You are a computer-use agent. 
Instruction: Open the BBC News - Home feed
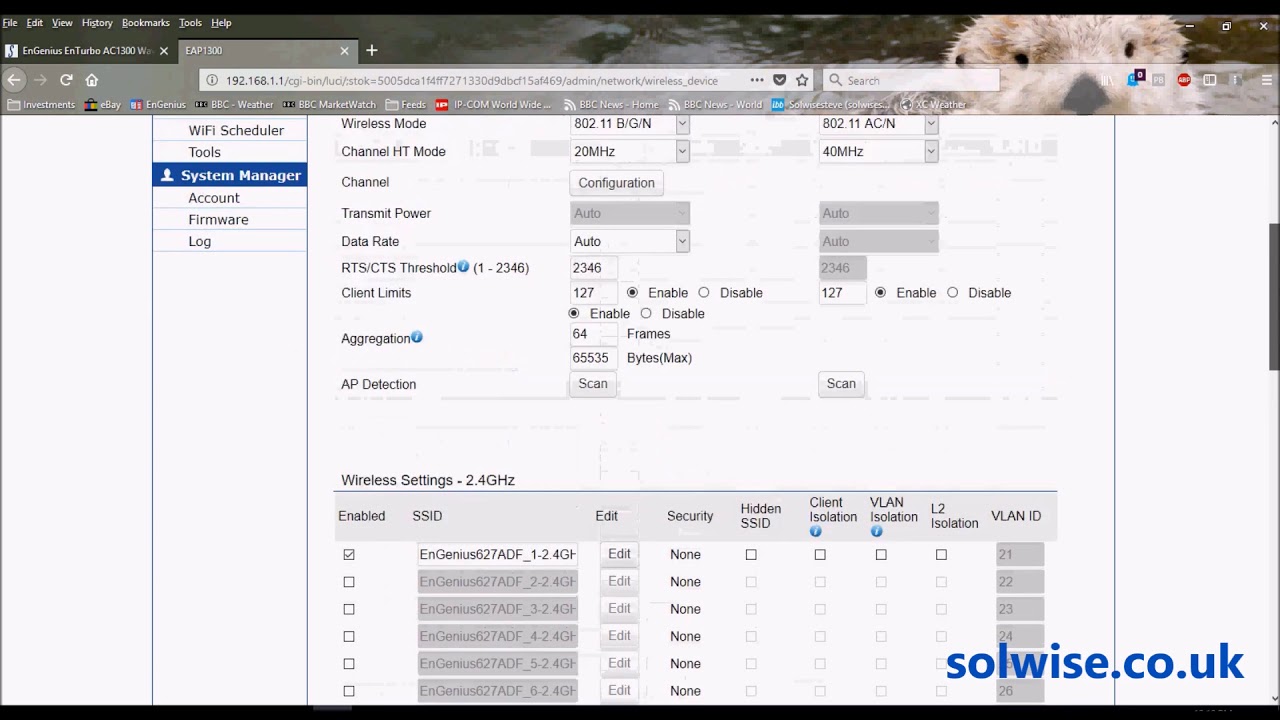click(611, 104)
